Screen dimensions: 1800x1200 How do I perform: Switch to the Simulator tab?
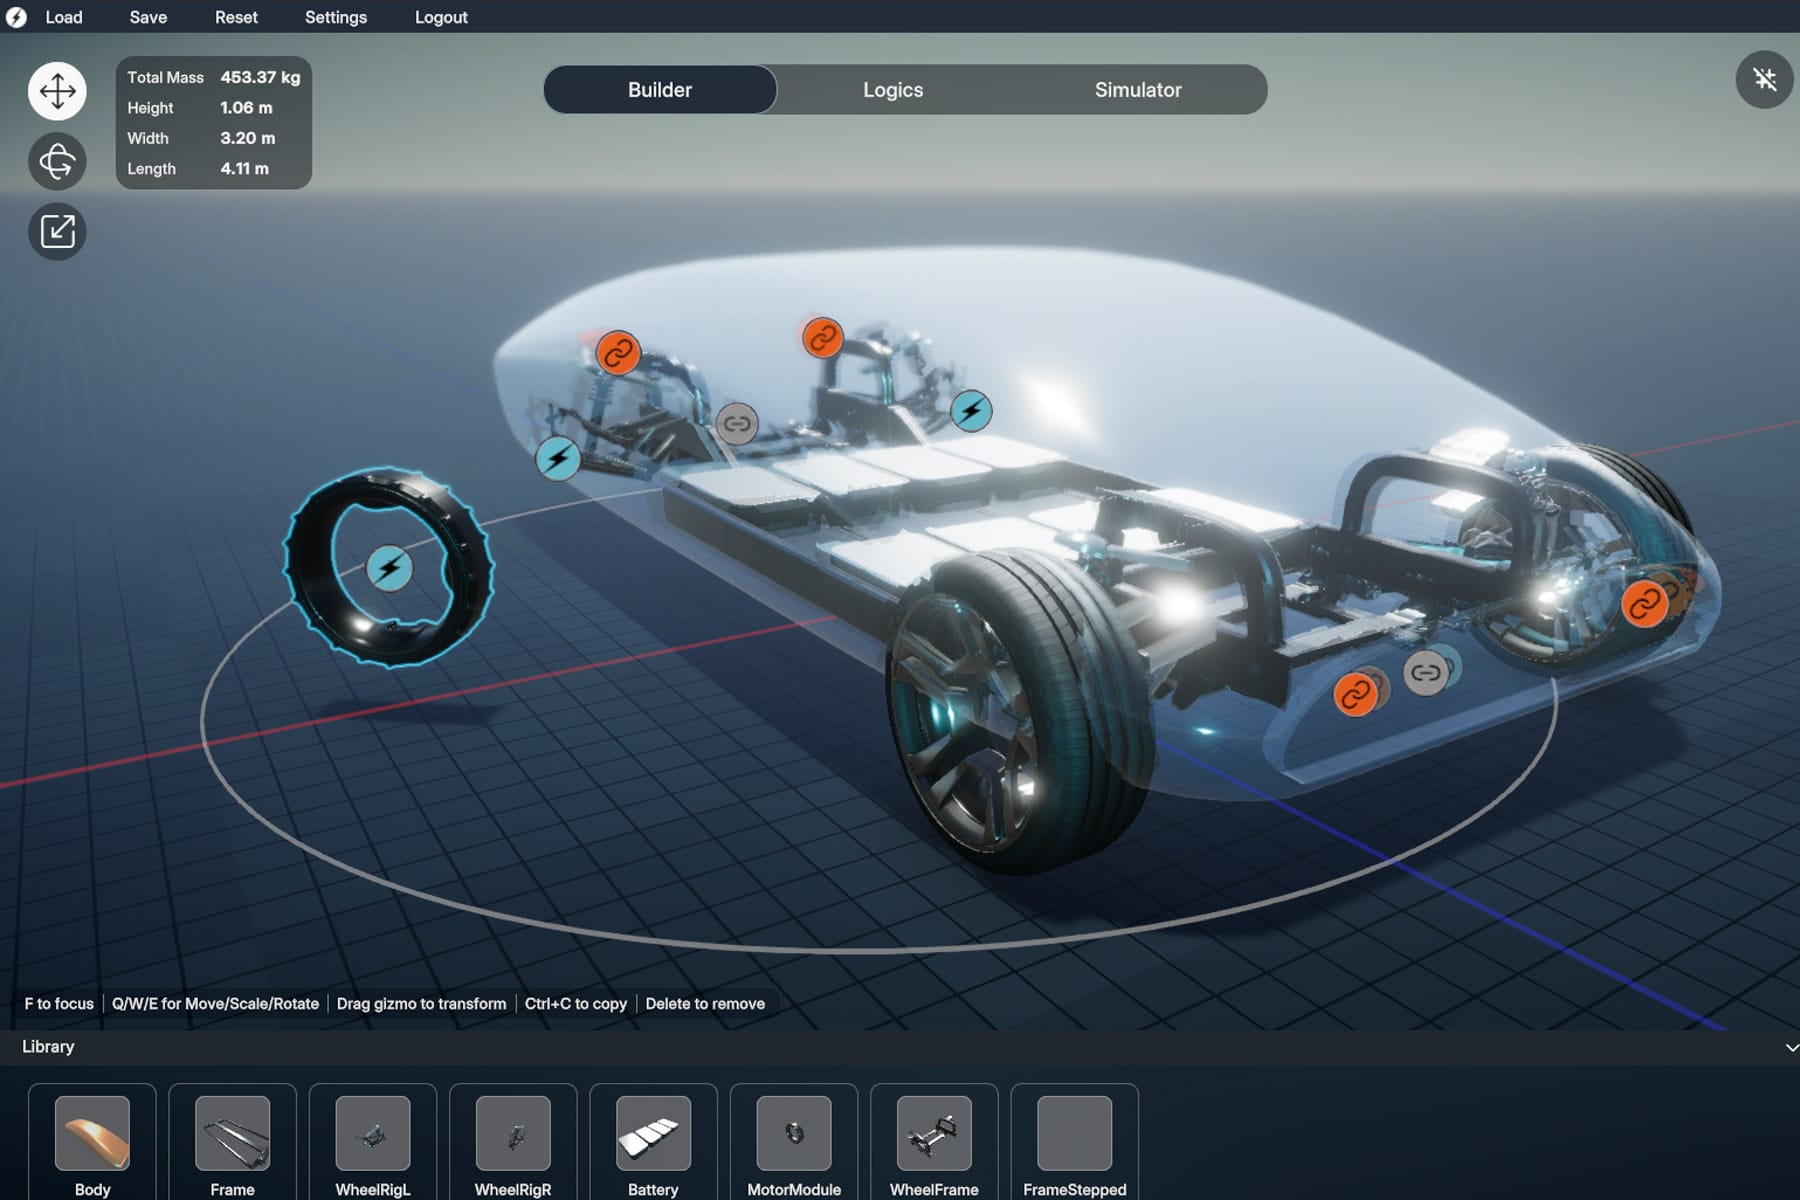click(1138, 89)
